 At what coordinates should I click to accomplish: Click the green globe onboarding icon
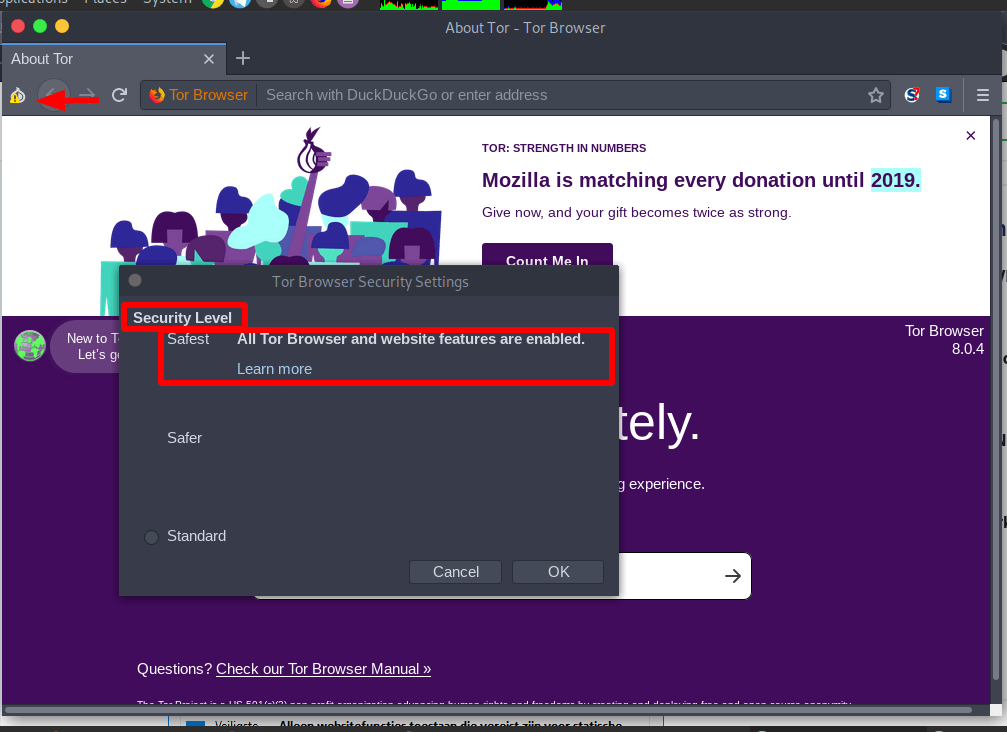[x=30, y=345]
